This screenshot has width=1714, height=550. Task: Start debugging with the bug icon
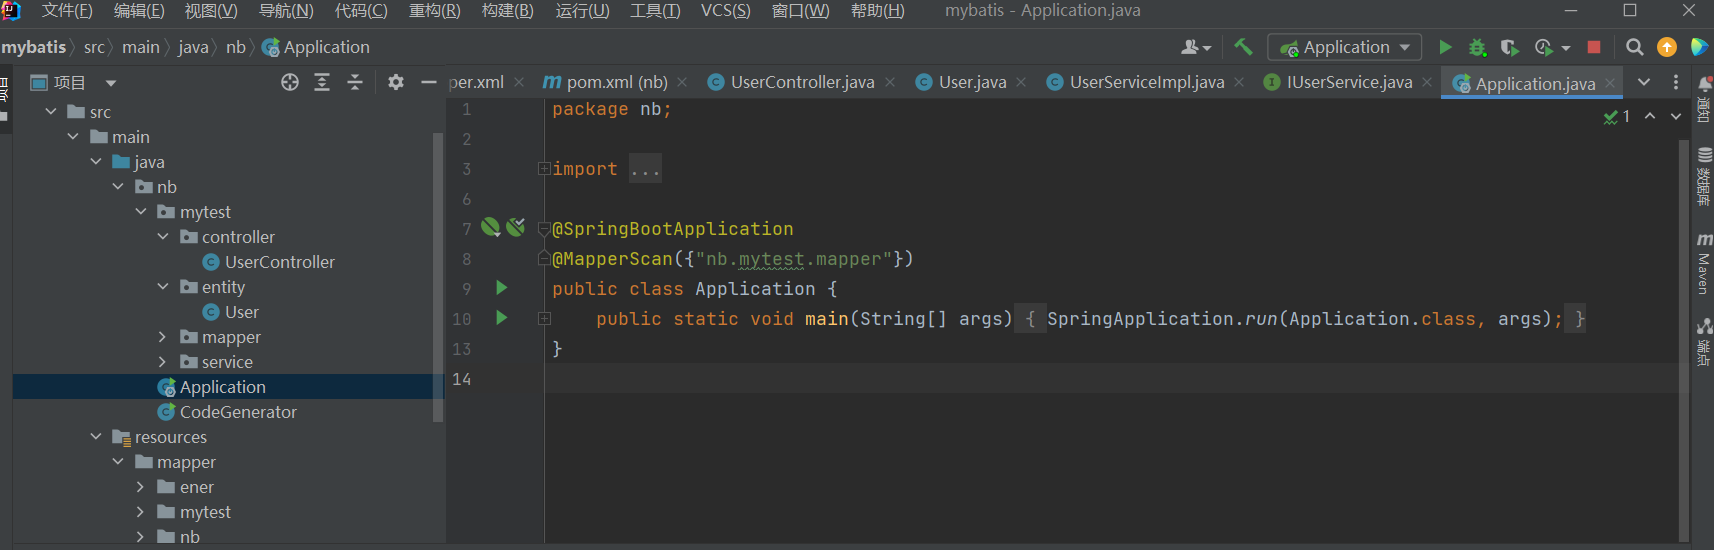click(1477, 47)
